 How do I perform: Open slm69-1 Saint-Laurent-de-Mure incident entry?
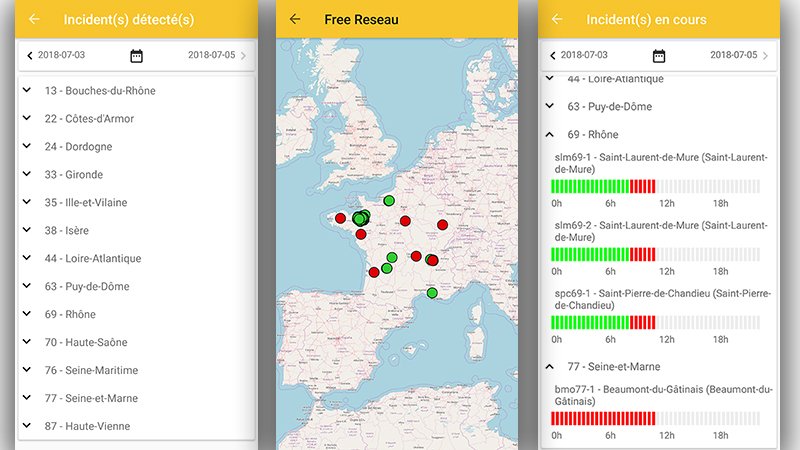pos(661,163)
